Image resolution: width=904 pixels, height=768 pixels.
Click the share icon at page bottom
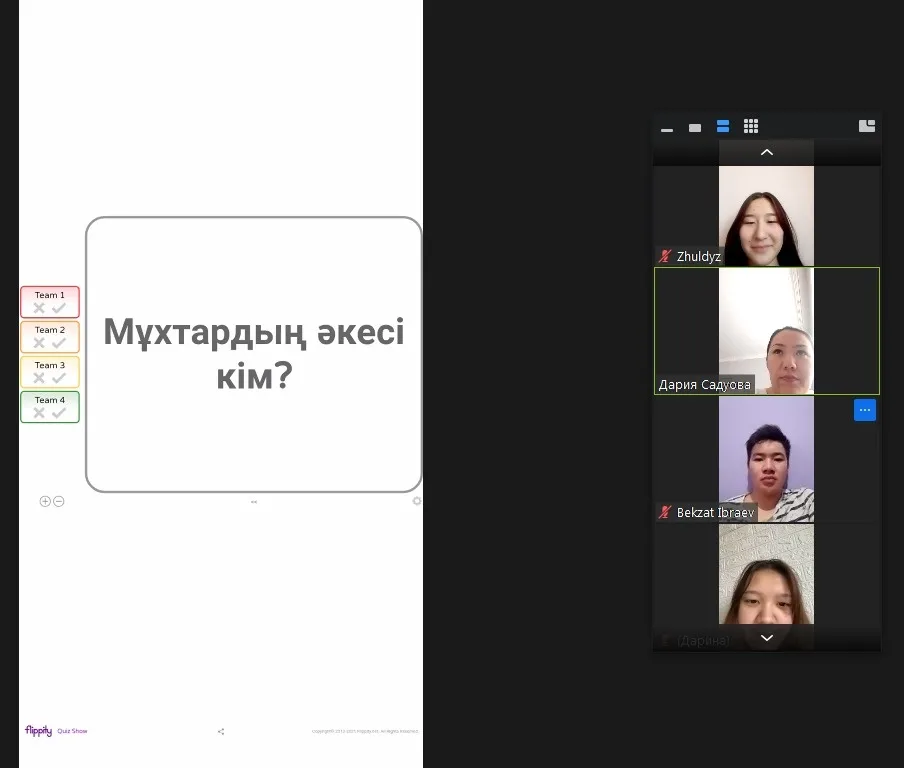[221, 732]
